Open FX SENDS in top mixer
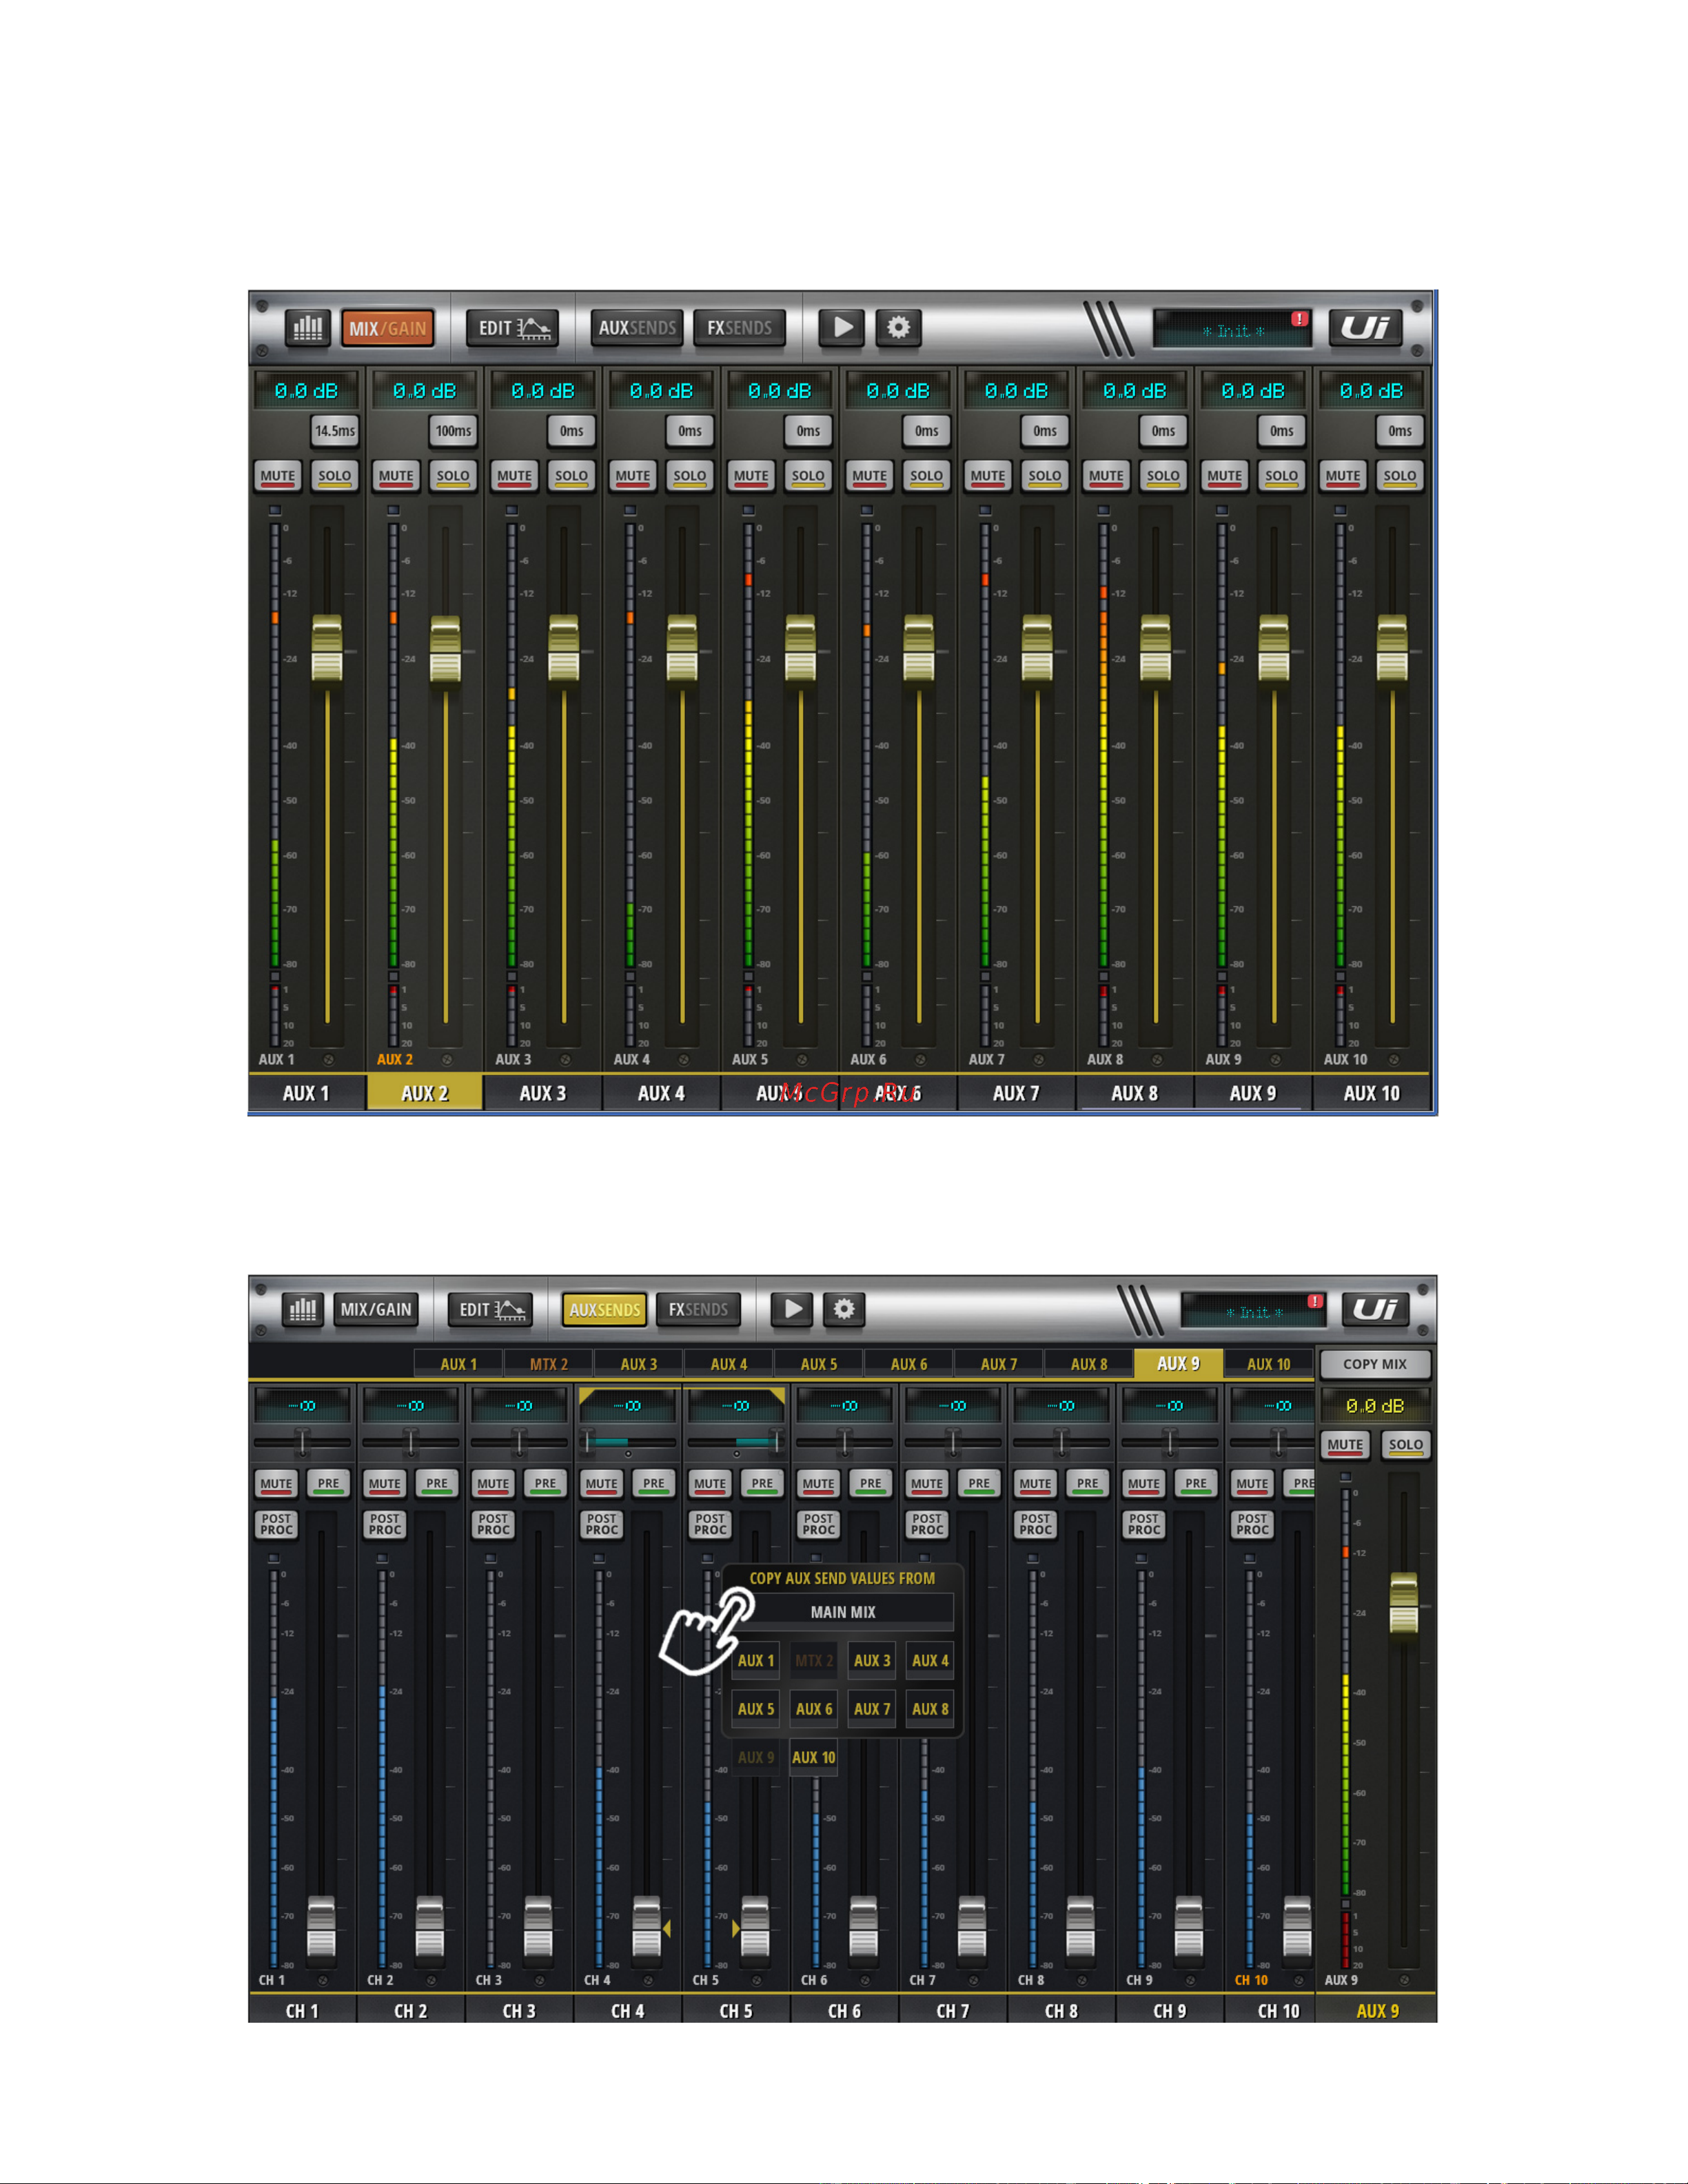Screen dimensions: 1688x2184 point(739,327)
